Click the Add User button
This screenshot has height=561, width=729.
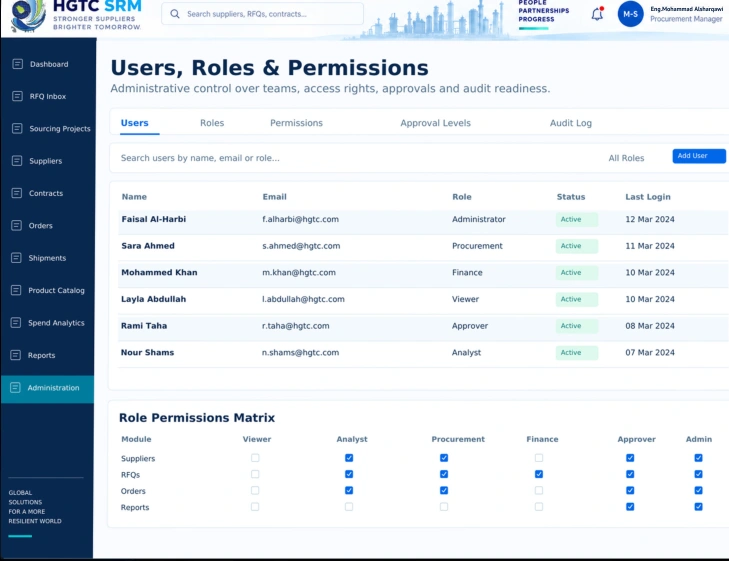click(x=699, y=156)
